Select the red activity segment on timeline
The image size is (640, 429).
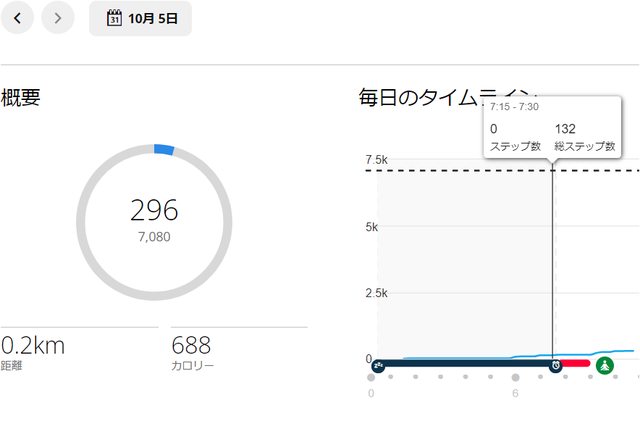tap(576, 364)
